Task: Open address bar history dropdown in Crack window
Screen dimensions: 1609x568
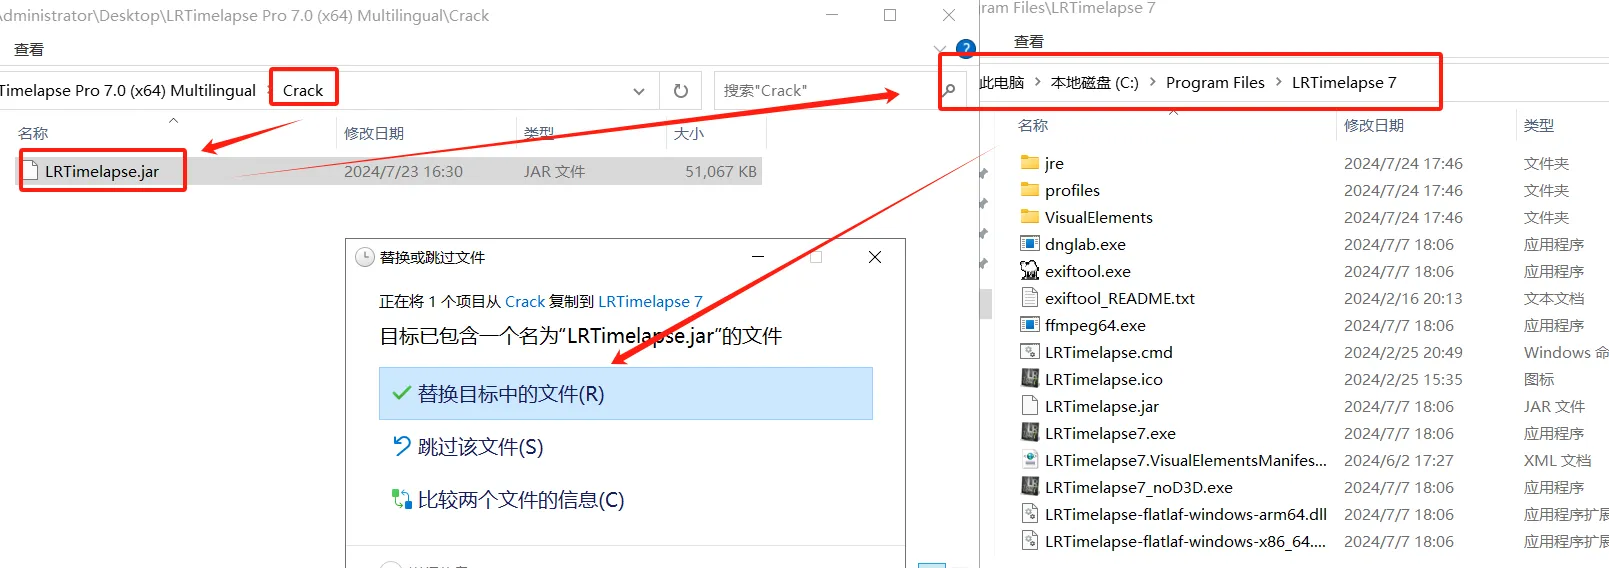Action: (639, 91)
